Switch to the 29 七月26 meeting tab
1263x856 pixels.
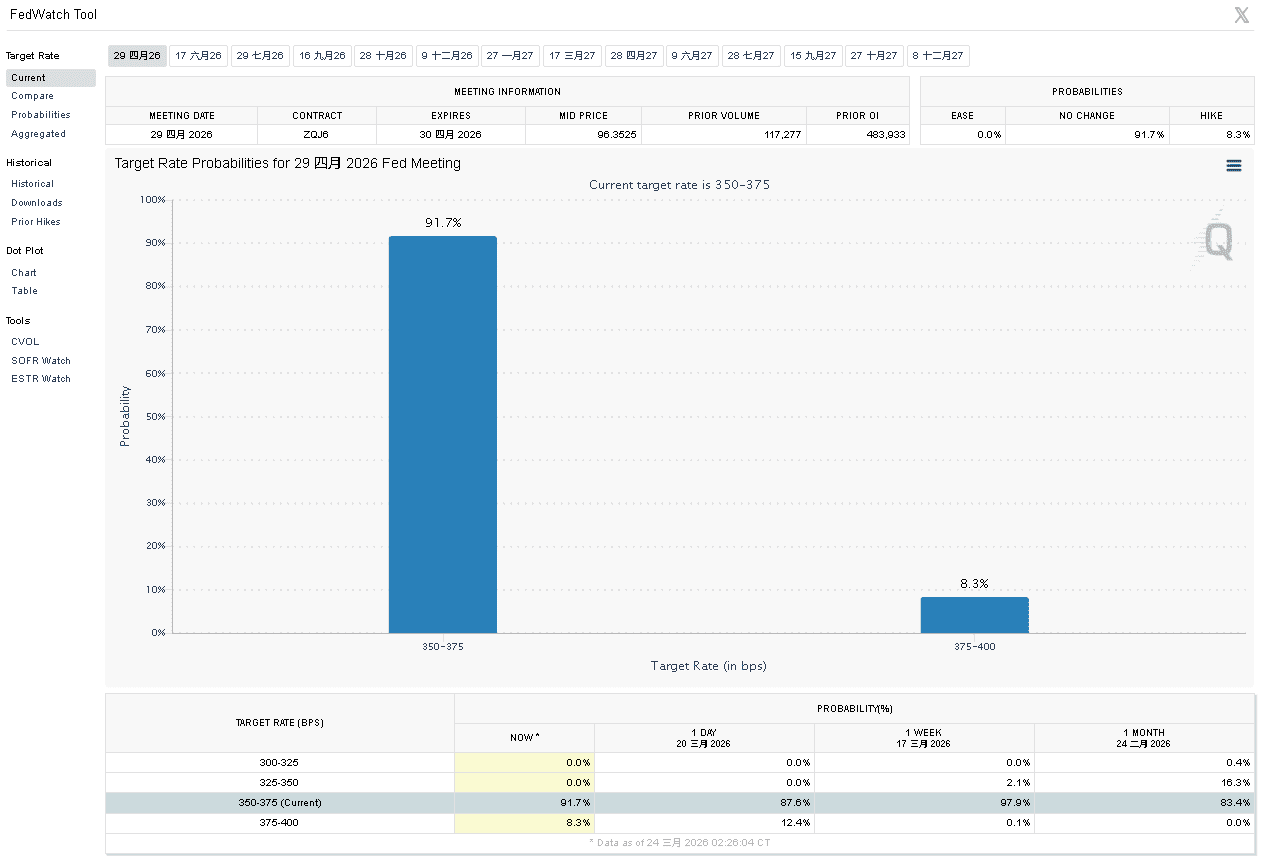[260, 56]
